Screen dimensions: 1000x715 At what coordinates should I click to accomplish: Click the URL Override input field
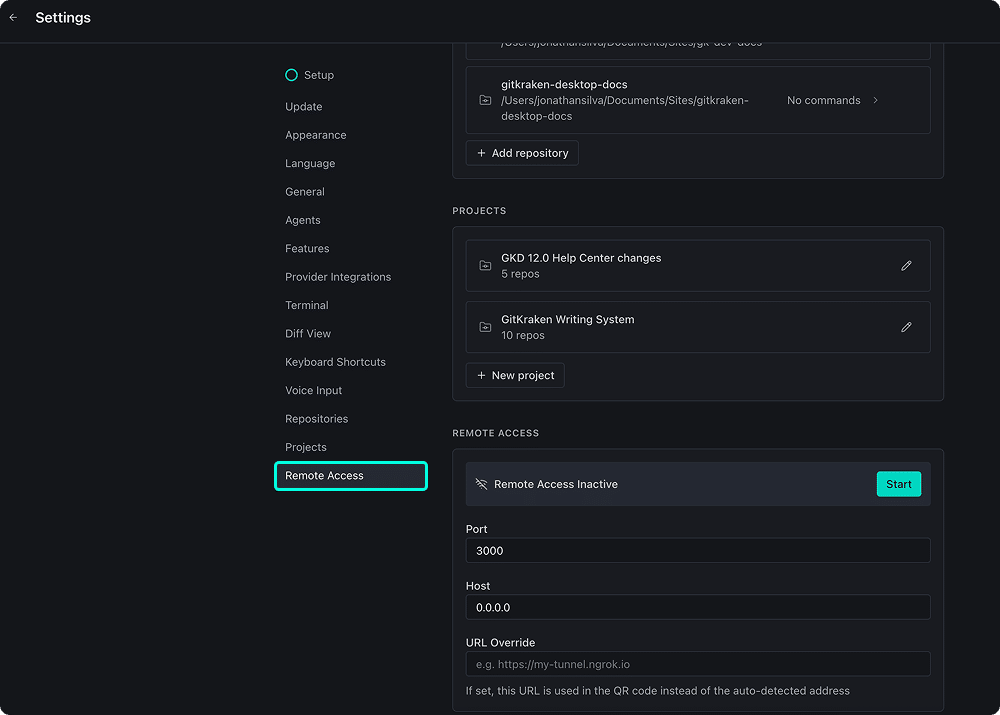pyautogui.click(x=698, y=664)
